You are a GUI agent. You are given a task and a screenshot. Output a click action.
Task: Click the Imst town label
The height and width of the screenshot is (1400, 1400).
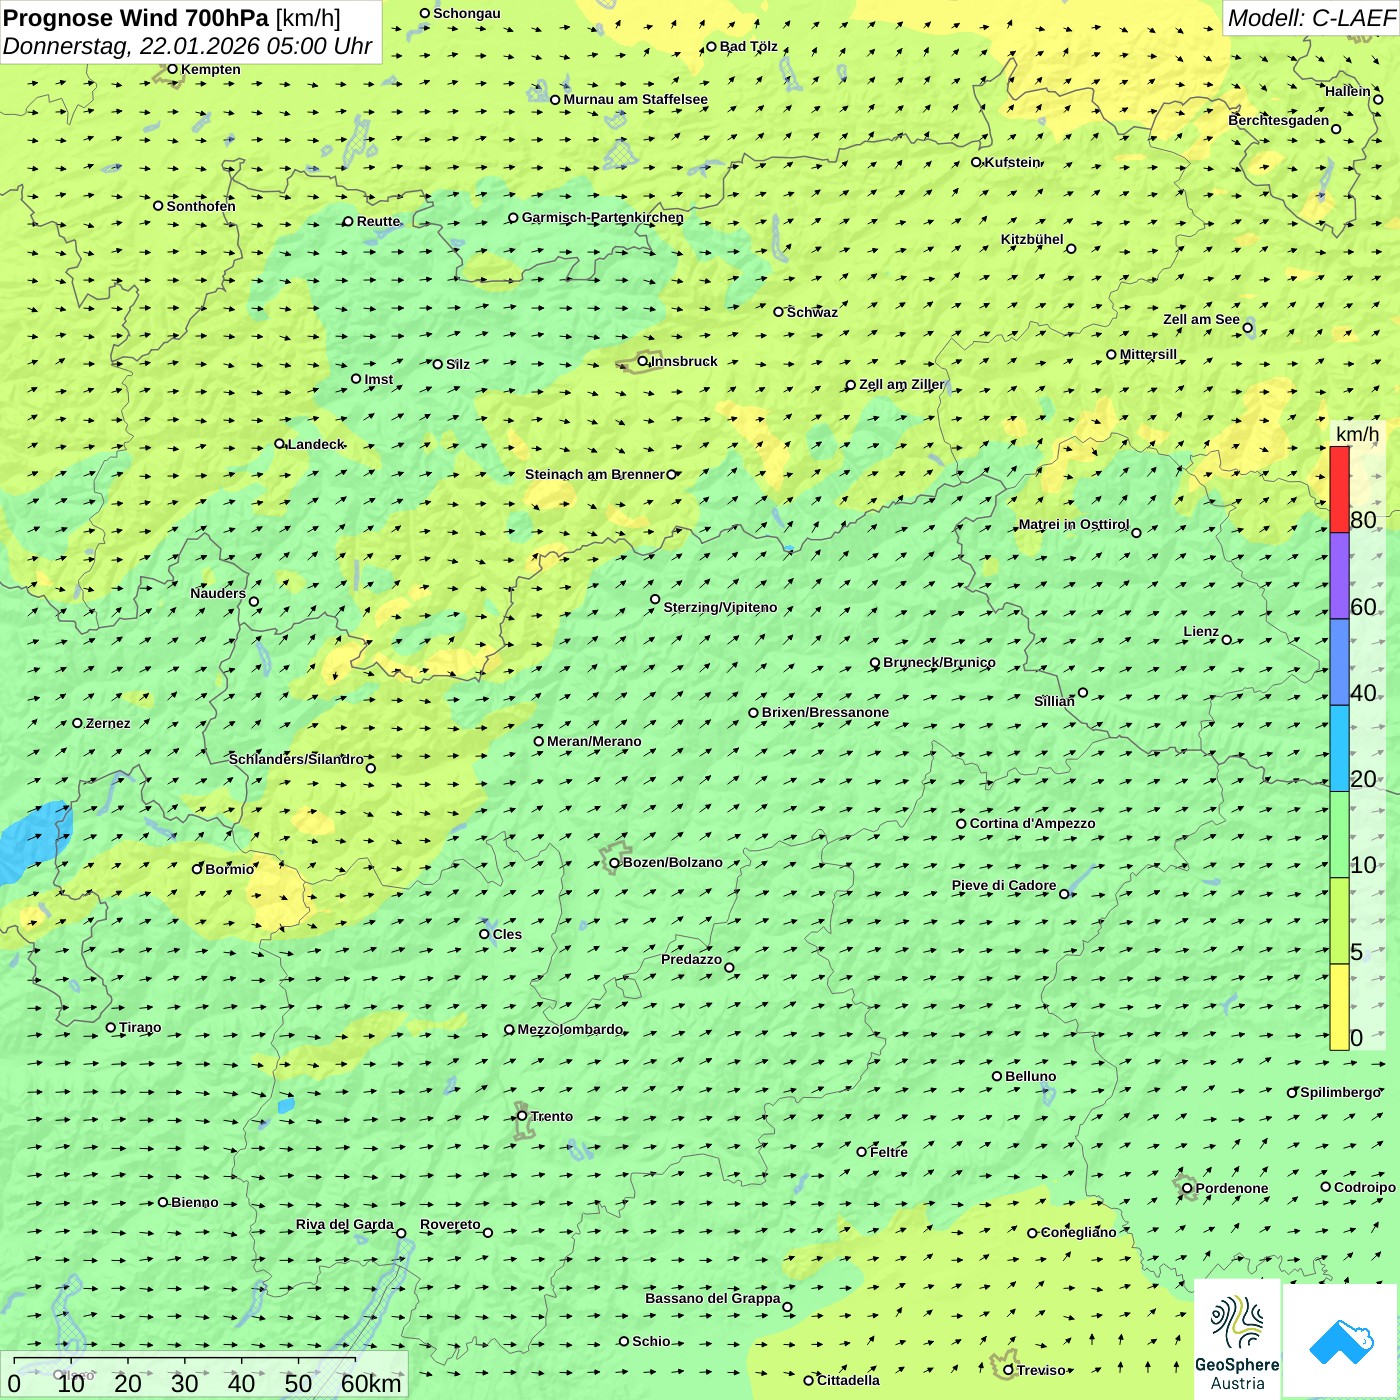(378, 379)
